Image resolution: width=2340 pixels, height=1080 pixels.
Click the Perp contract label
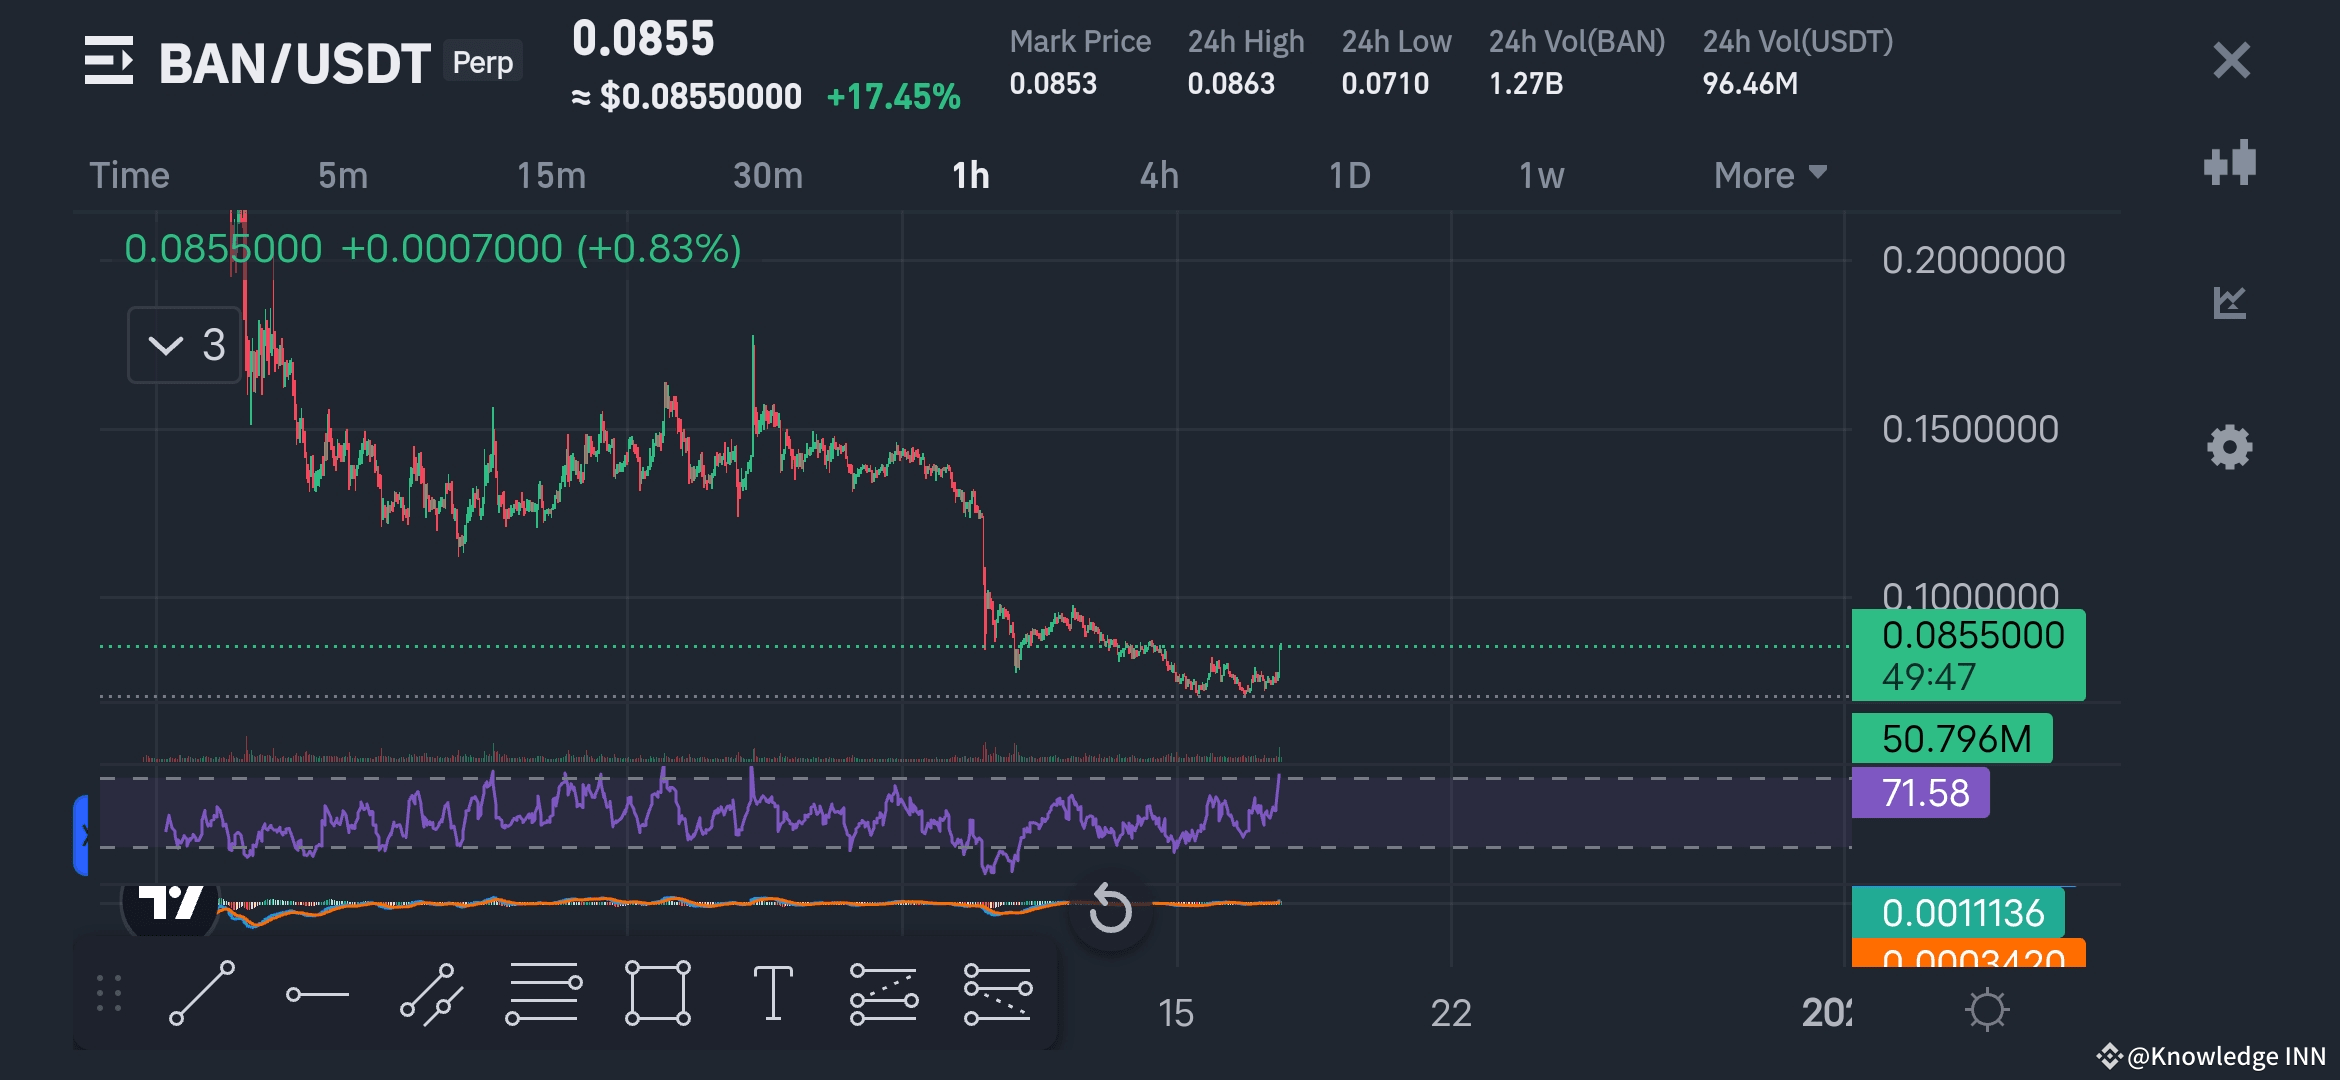coord(482,62)
